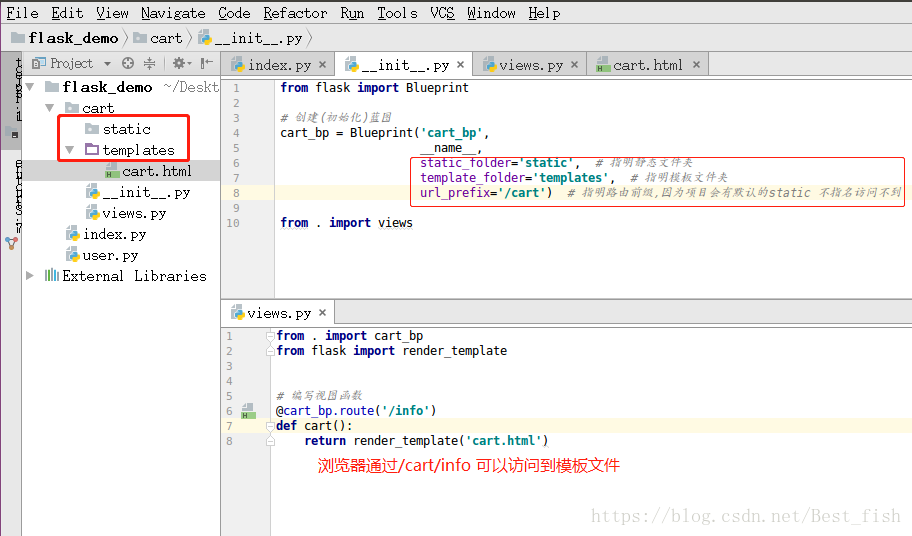Close the __init__.py tab

[460, 65]
